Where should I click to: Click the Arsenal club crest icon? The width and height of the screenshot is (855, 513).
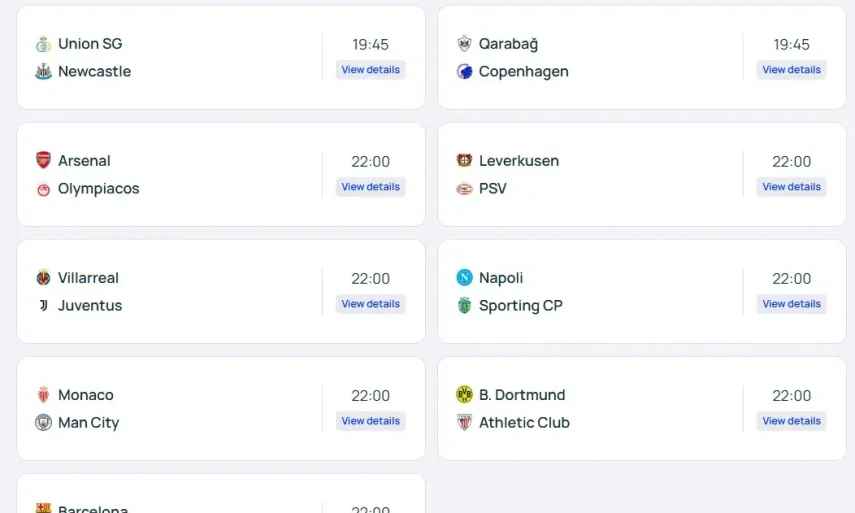pos(43,161)
